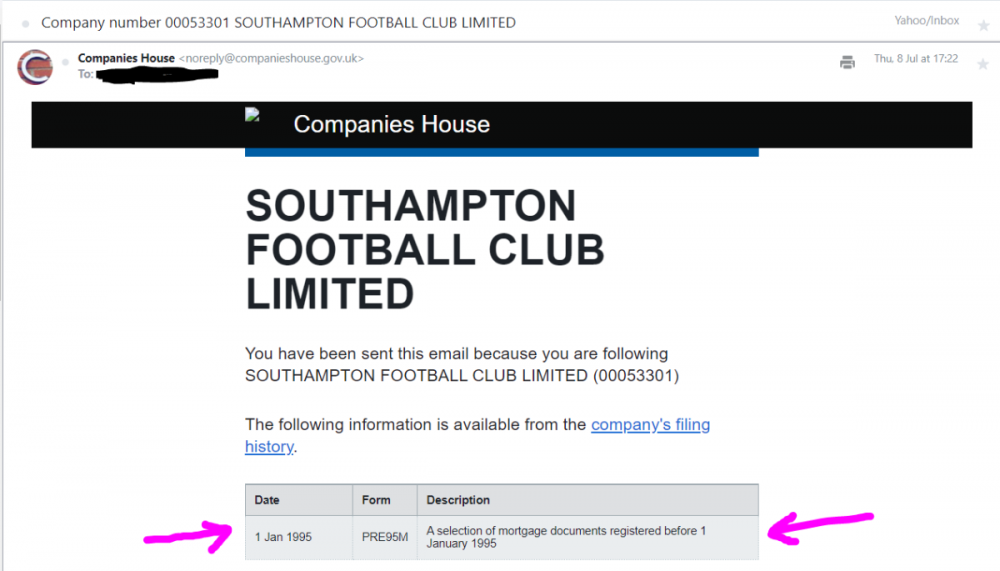Click the Form column header
The width and height of the screenshot is (1000, 571).
click(x=376, y=500)
